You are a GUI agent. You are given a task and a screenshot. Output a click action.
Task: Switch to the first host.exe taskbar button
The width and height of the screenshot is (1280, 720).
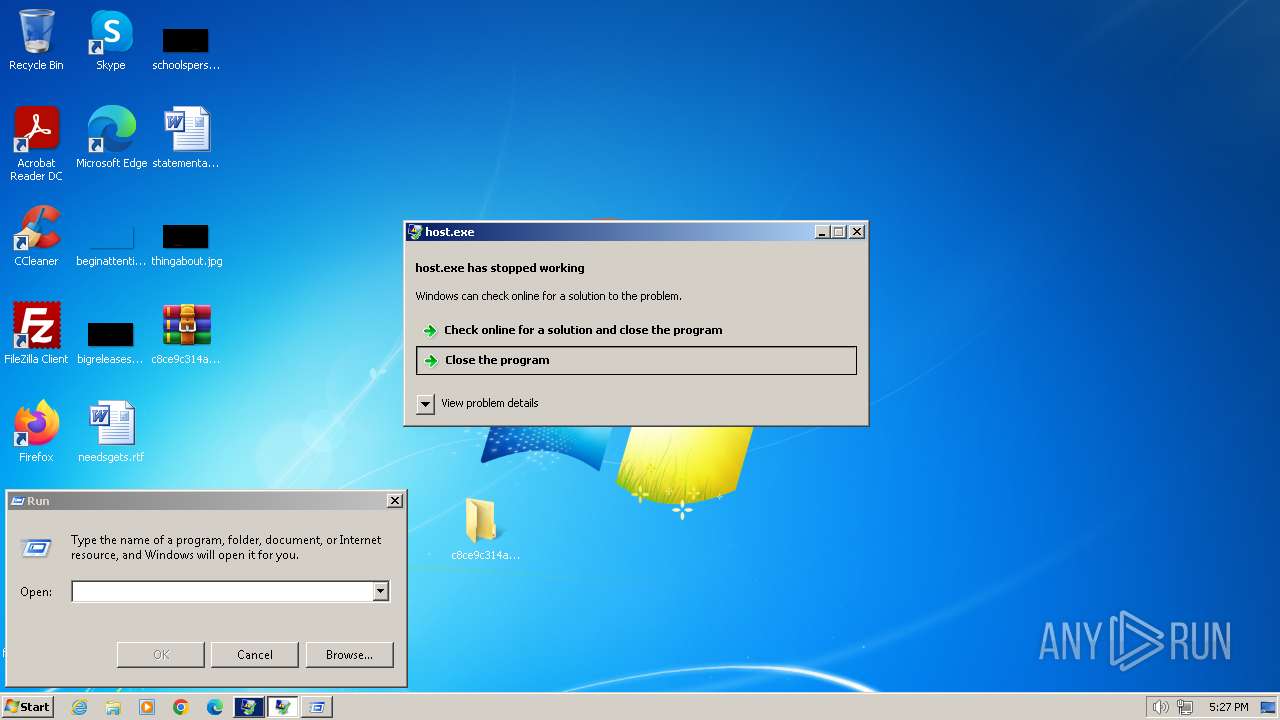[249, 707]
